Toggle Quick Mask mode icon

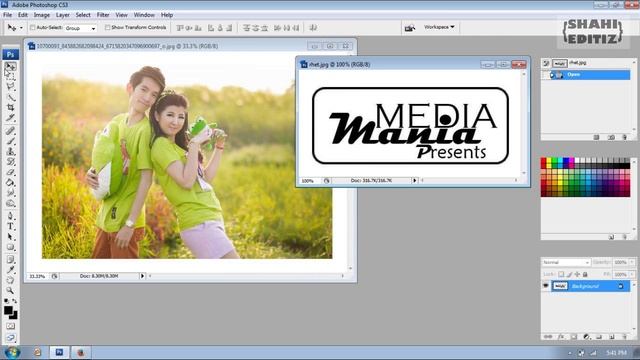[11, 326]
